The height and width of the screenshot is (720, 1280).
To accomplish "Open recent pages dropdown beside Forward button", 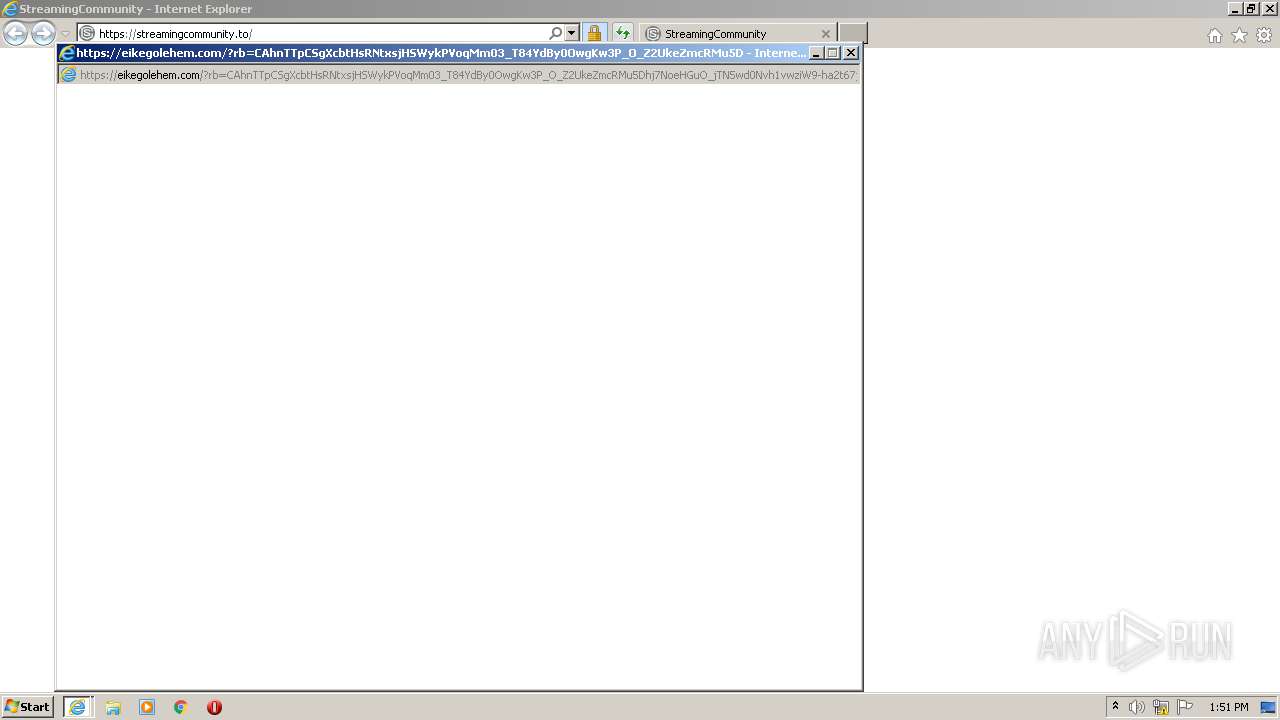I will (x=65, y=34).
